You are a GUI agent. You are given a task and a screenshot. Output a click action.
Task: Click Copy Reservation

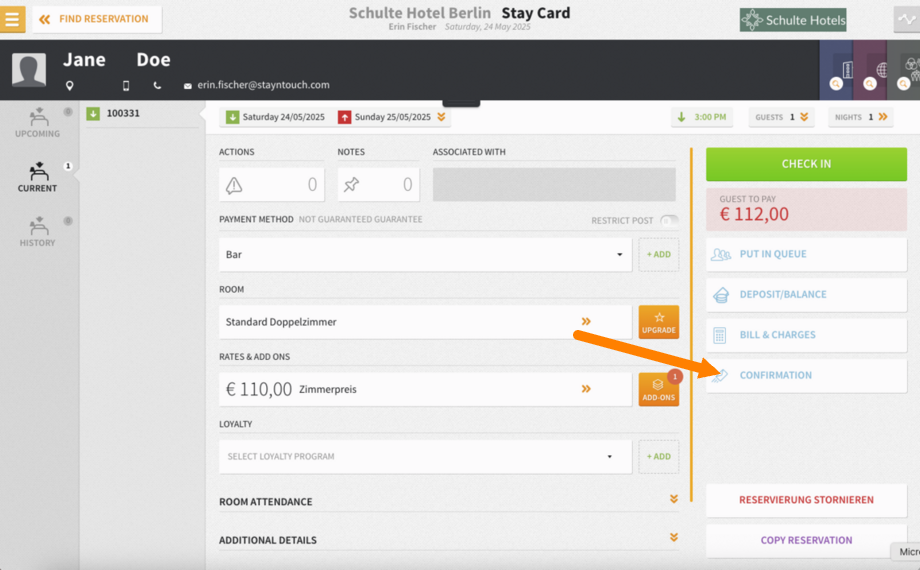(806, 541)
